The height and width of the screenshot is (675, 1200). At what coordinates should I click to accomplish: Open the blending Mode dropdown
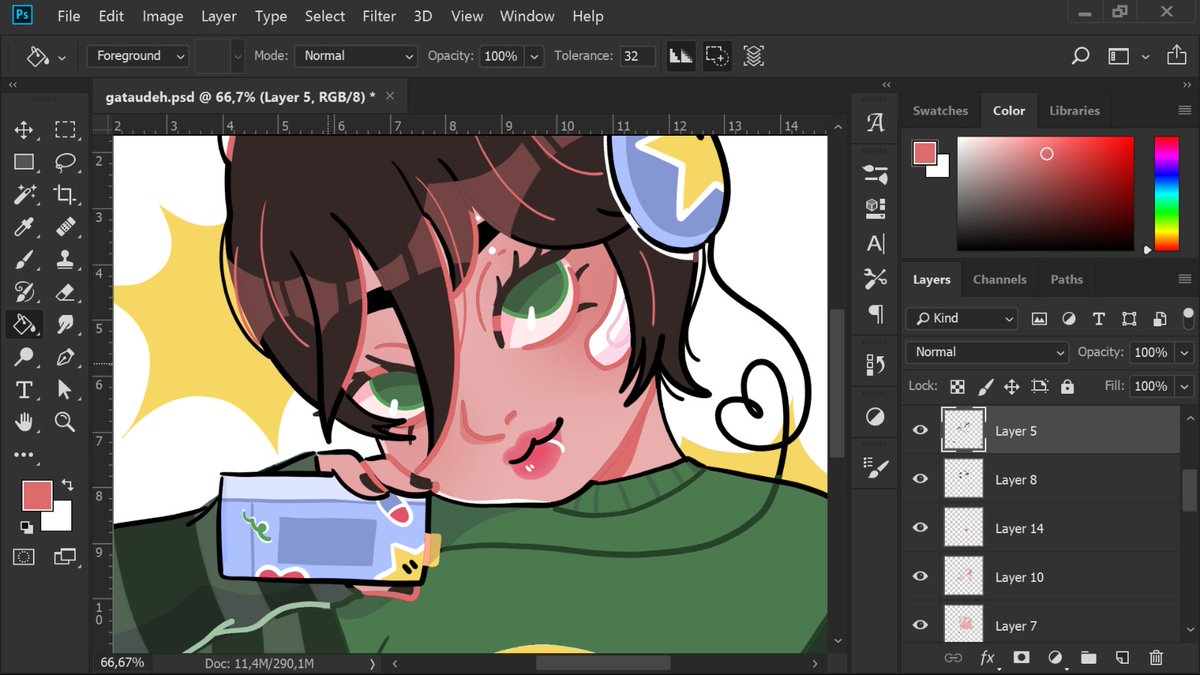(985, 351)
